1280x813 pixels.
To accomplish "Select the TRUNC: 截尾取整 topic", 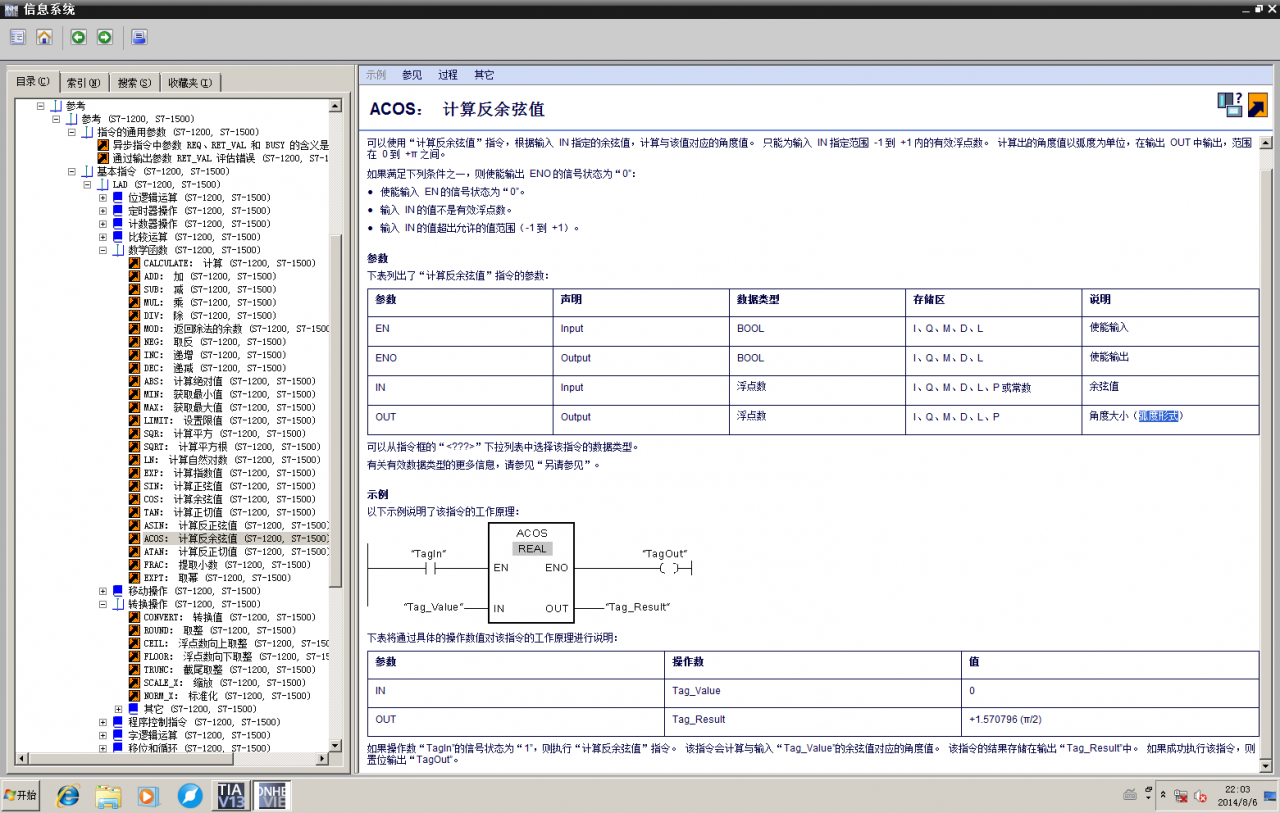I will pos(229,669).
